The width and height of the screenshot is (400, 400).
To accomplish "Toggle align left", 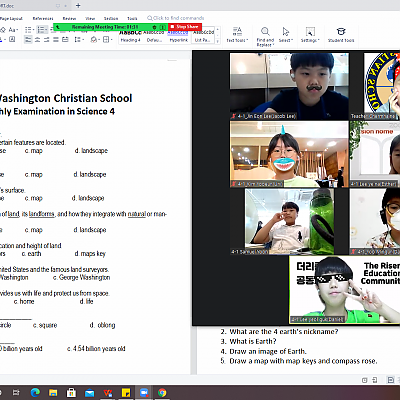I will 28,40.
